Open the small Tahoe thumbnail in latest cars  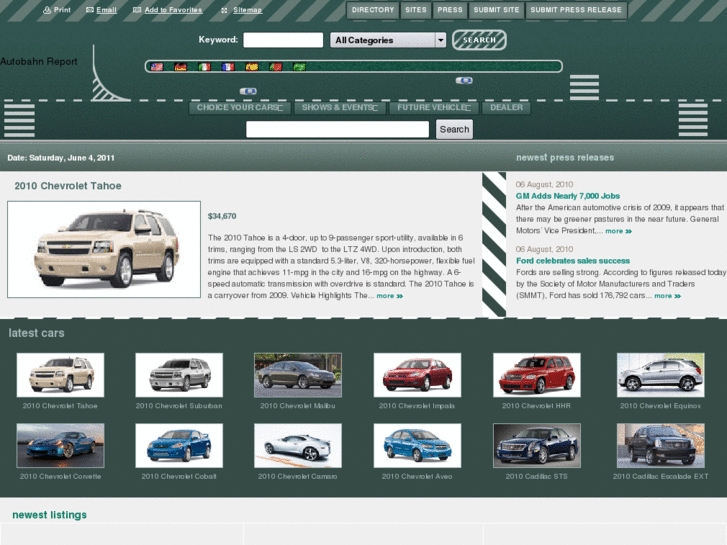60,375
